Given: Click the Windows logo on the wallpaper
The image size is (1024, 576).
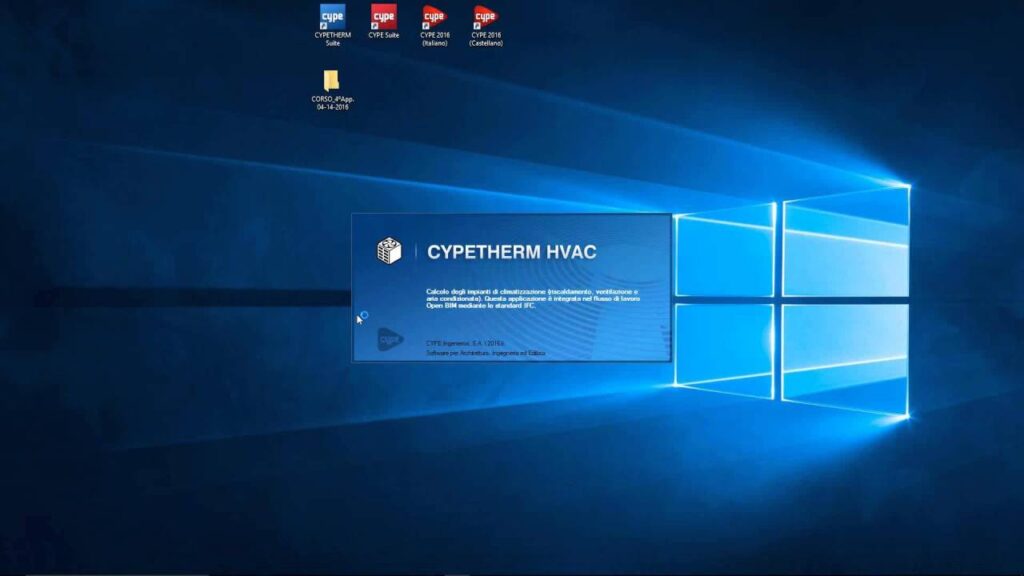Looking at the screenshot, I should click(791, 297).
